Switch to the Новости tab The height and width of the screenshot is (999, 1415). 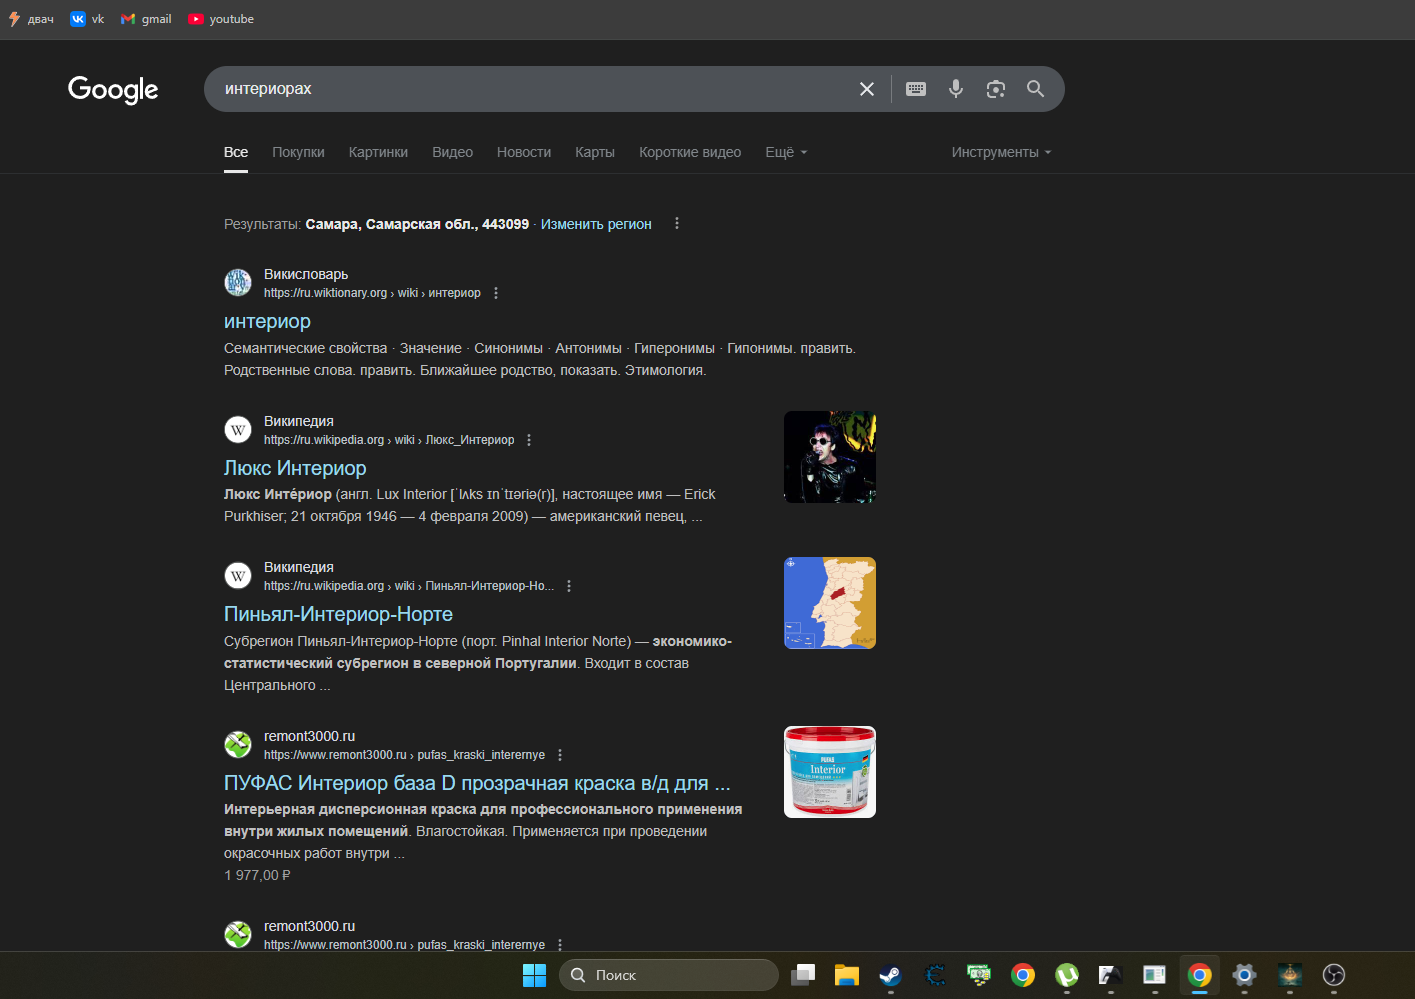[524, 152]
